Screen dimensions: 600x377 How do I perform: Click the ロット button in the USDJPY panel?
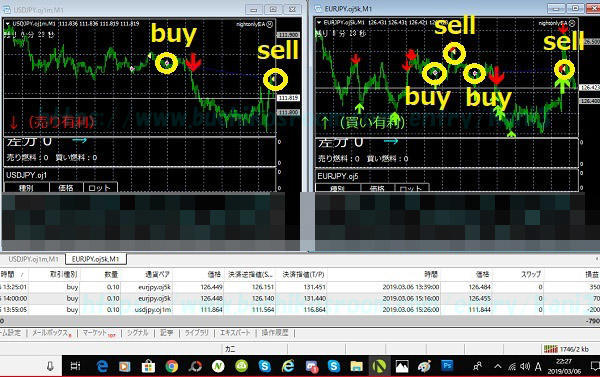pyautogui.click(x=100, y=188)
